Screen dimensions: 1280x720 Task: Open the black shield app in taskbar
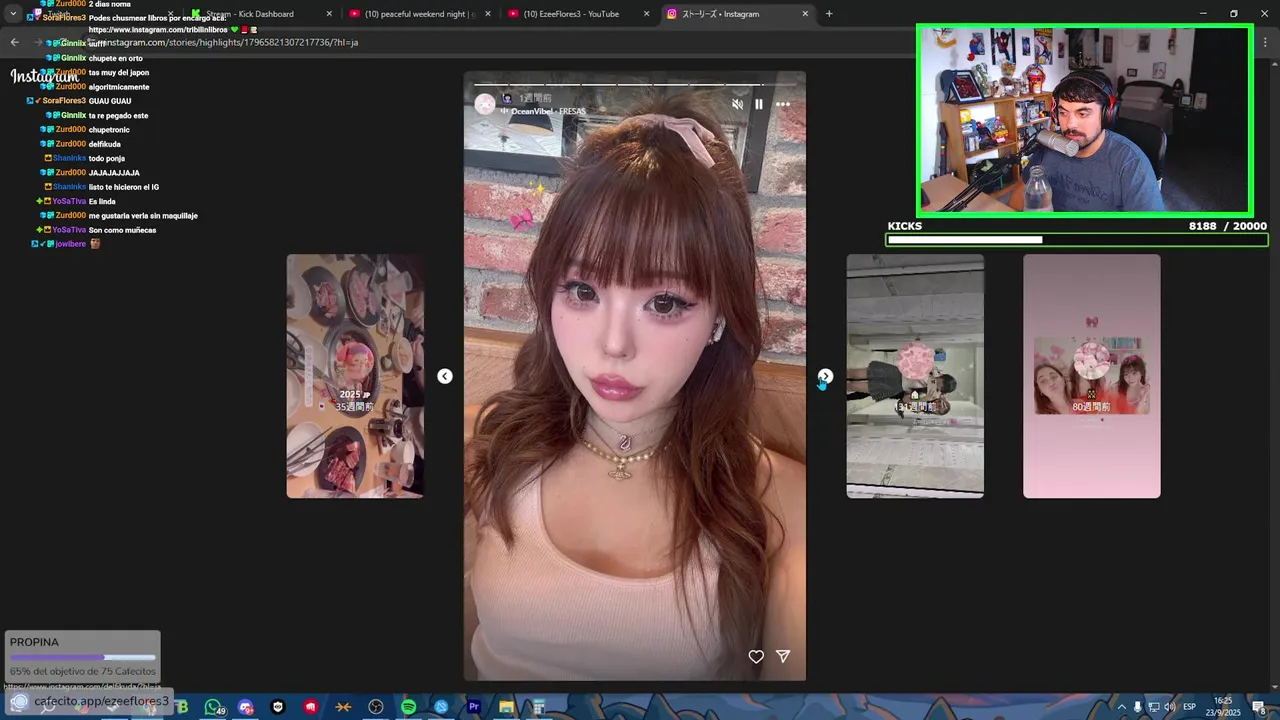[x=278, y=707]
